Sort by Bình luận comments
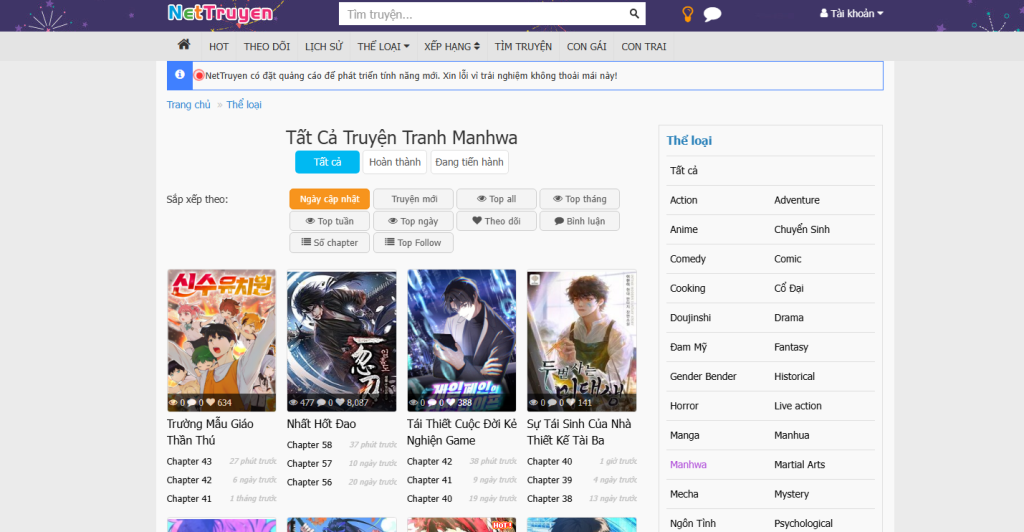 [579, 221]
